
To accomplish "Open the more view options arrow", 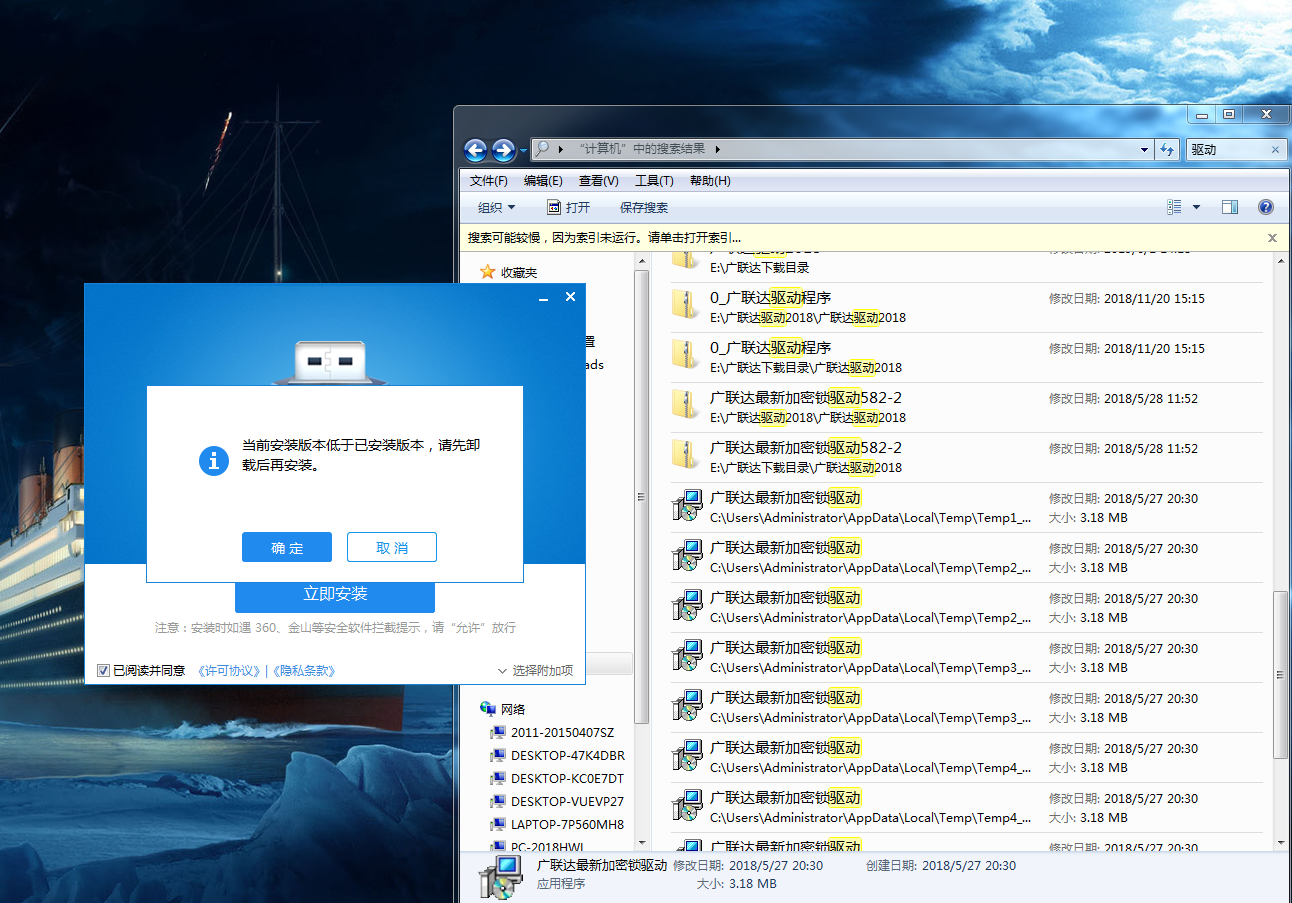I will pos(1196,207).
